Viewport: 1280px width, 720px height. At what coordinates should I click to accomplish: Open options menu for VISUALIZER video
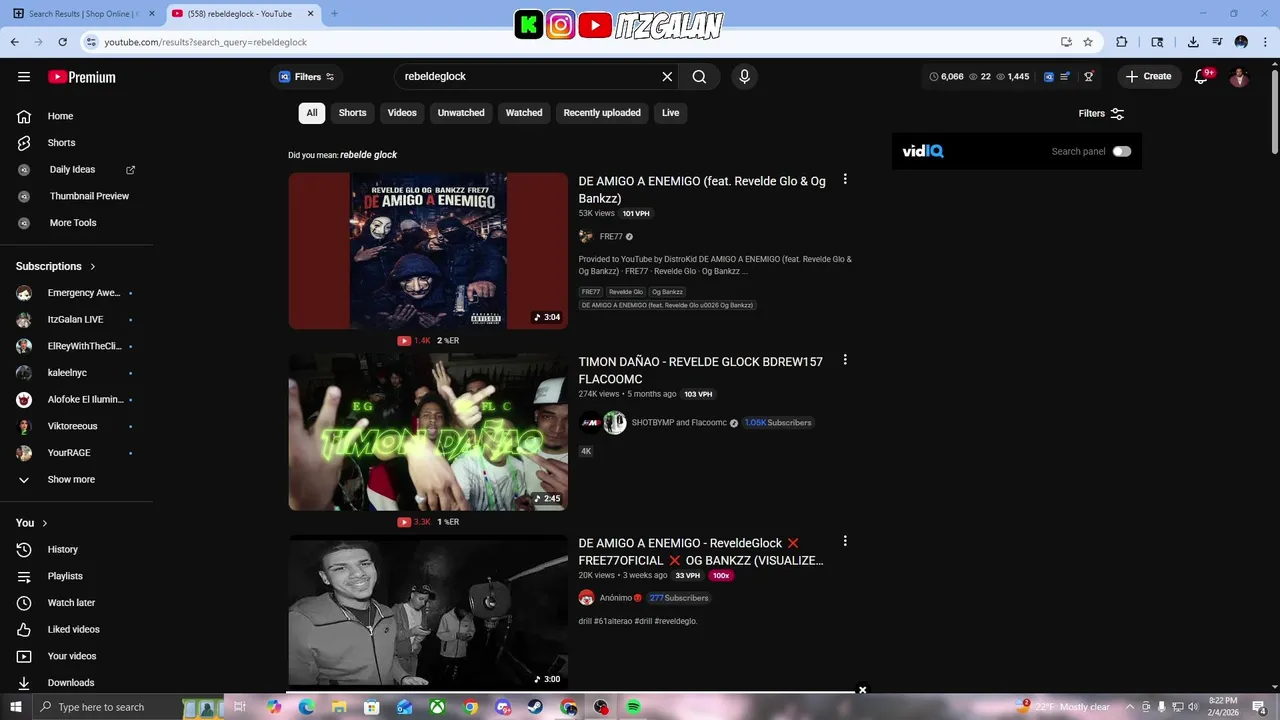pyautogui.click(x=845, y=541)
